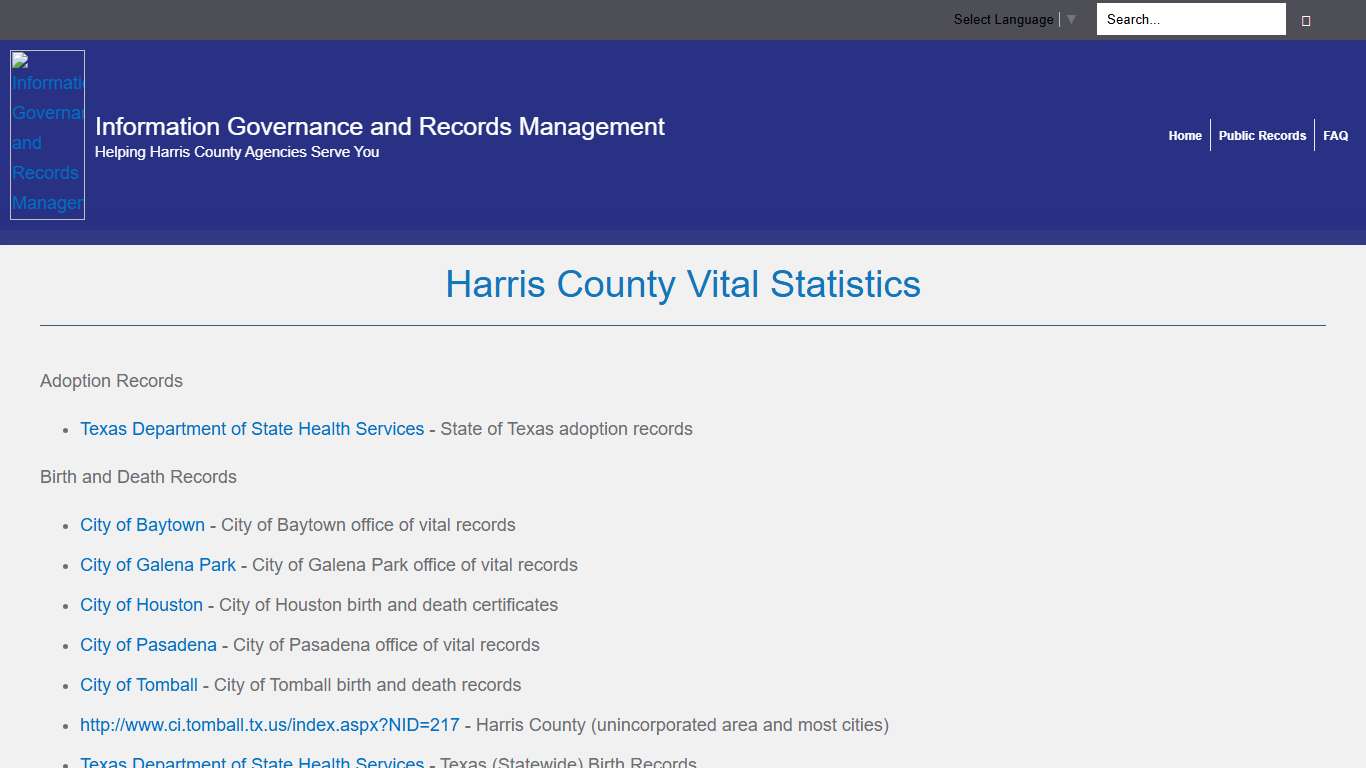
Task: Click the ci.tomball.tx.us URL link
Action: (x=269, y=725)
